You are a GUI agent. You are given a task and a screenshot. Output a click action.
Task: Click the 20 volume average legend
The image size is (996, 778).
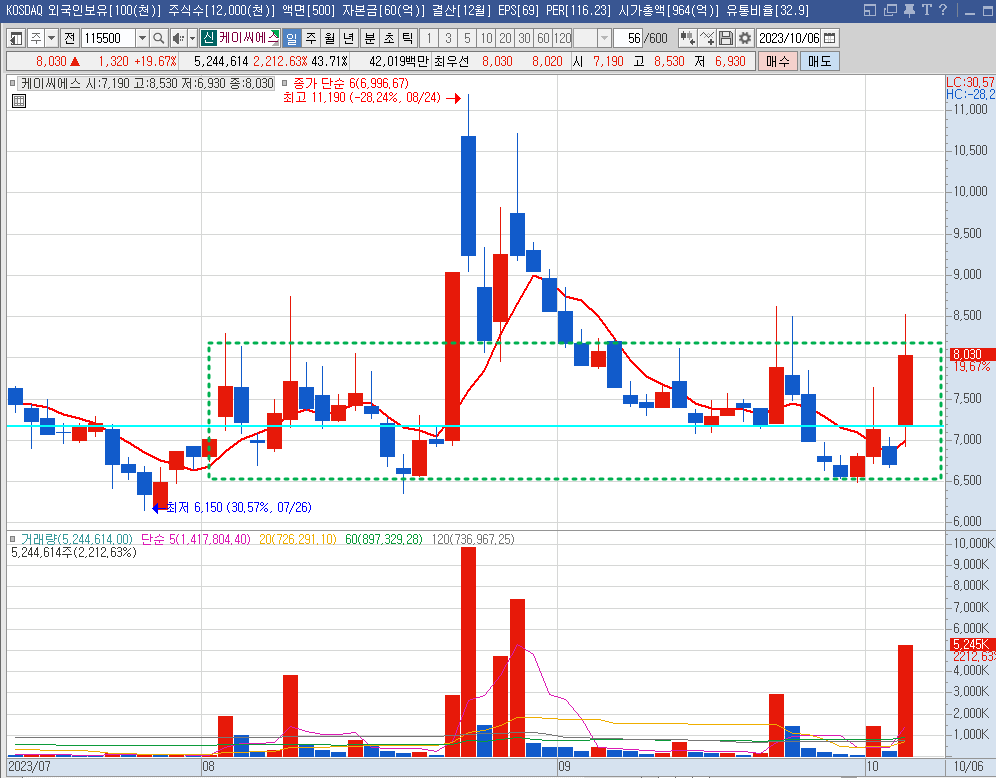tap(298, 539)
